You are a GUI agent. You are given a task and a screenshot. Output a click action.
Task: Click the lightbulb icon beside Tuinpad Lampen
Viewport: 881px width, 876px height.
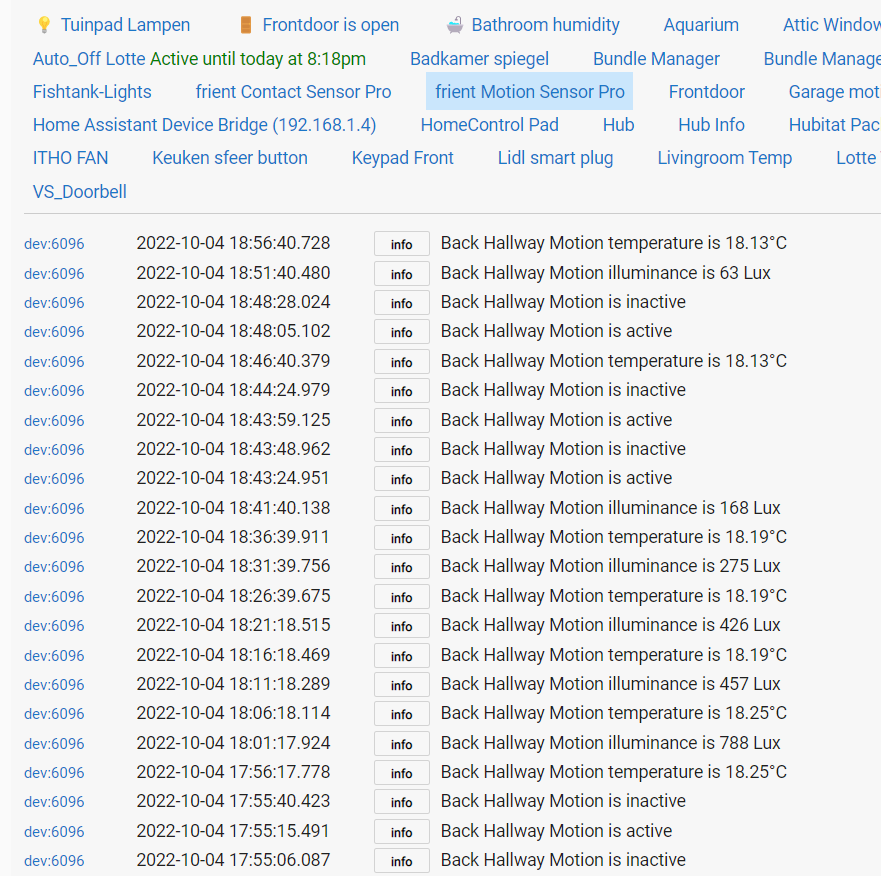(x=44, y=25)
